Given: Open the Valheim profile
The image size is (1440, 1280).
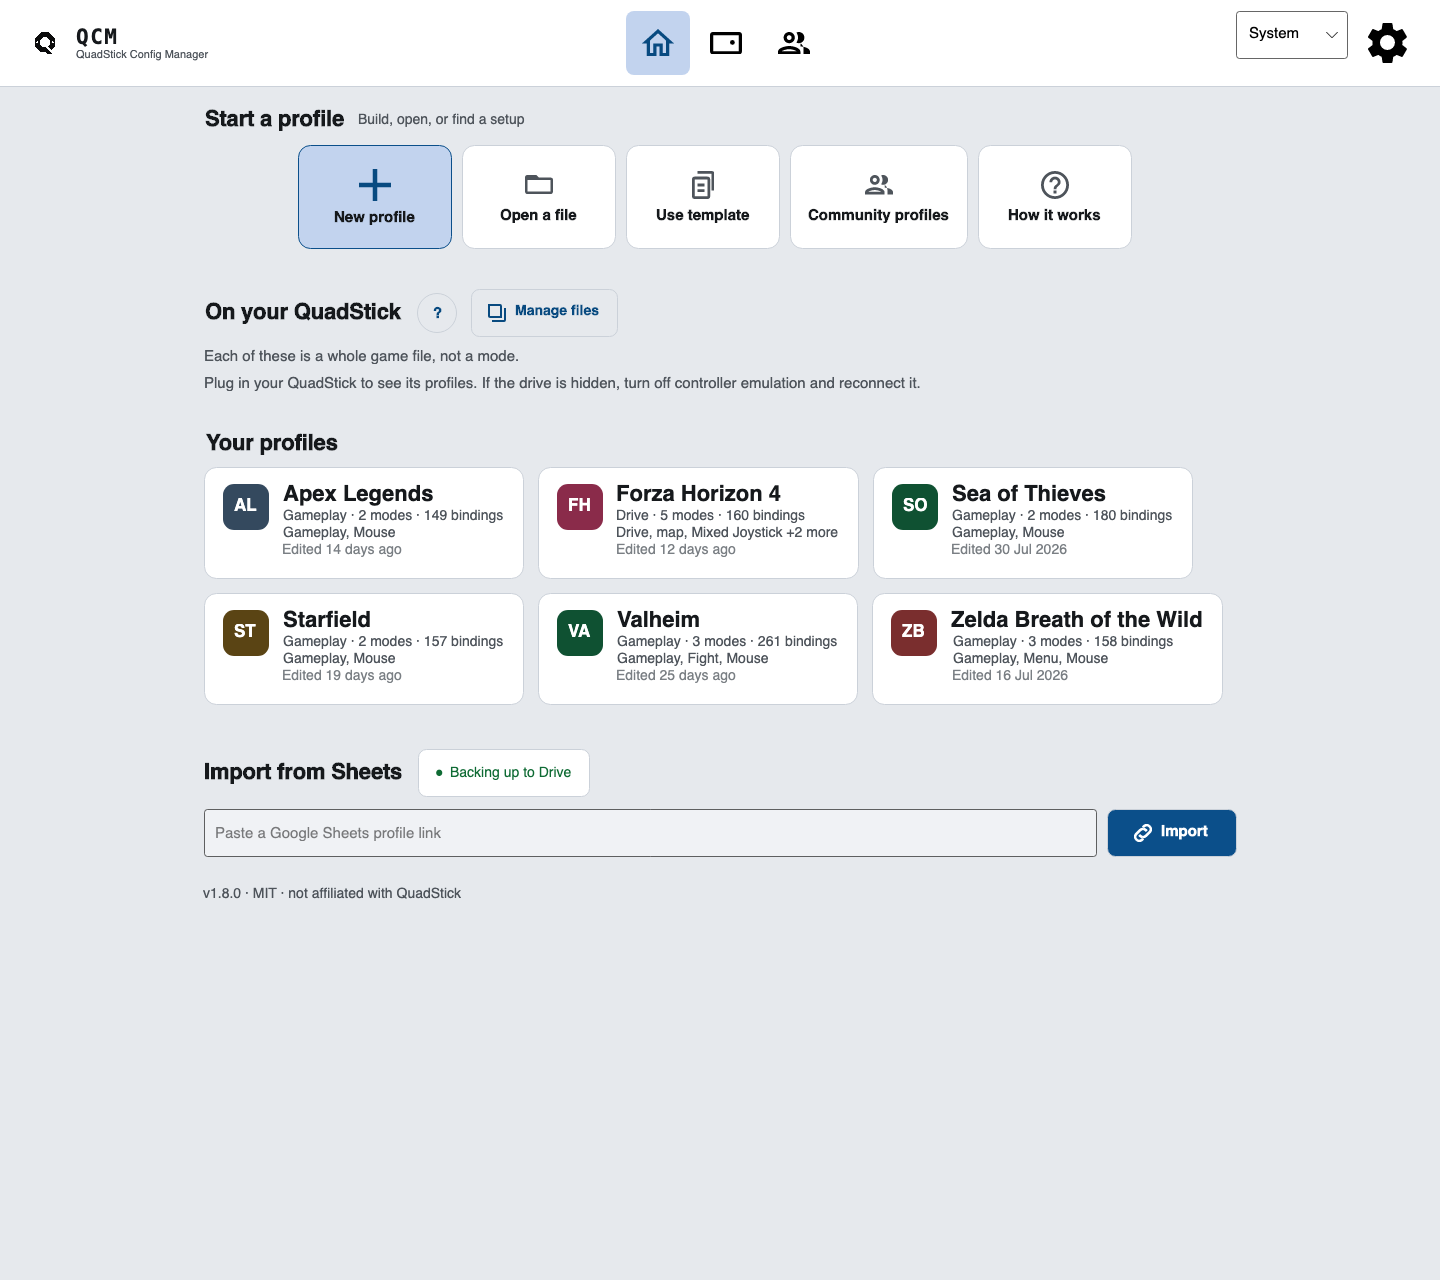Looking at the screenshot, I should tap(698, 649).
